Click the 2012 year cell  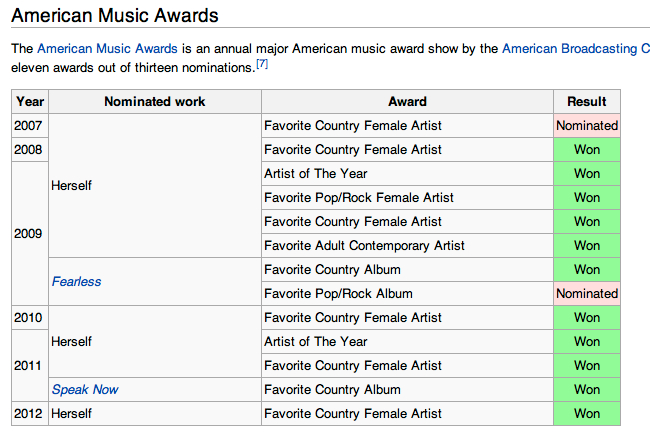[30, 414]
